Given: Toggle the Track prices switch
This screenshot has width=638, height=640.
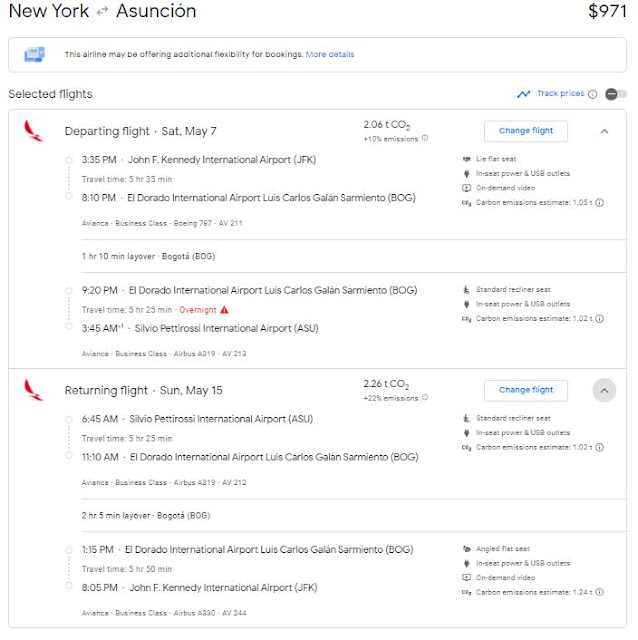Looking at the screenshot, I should click(616, 94).
